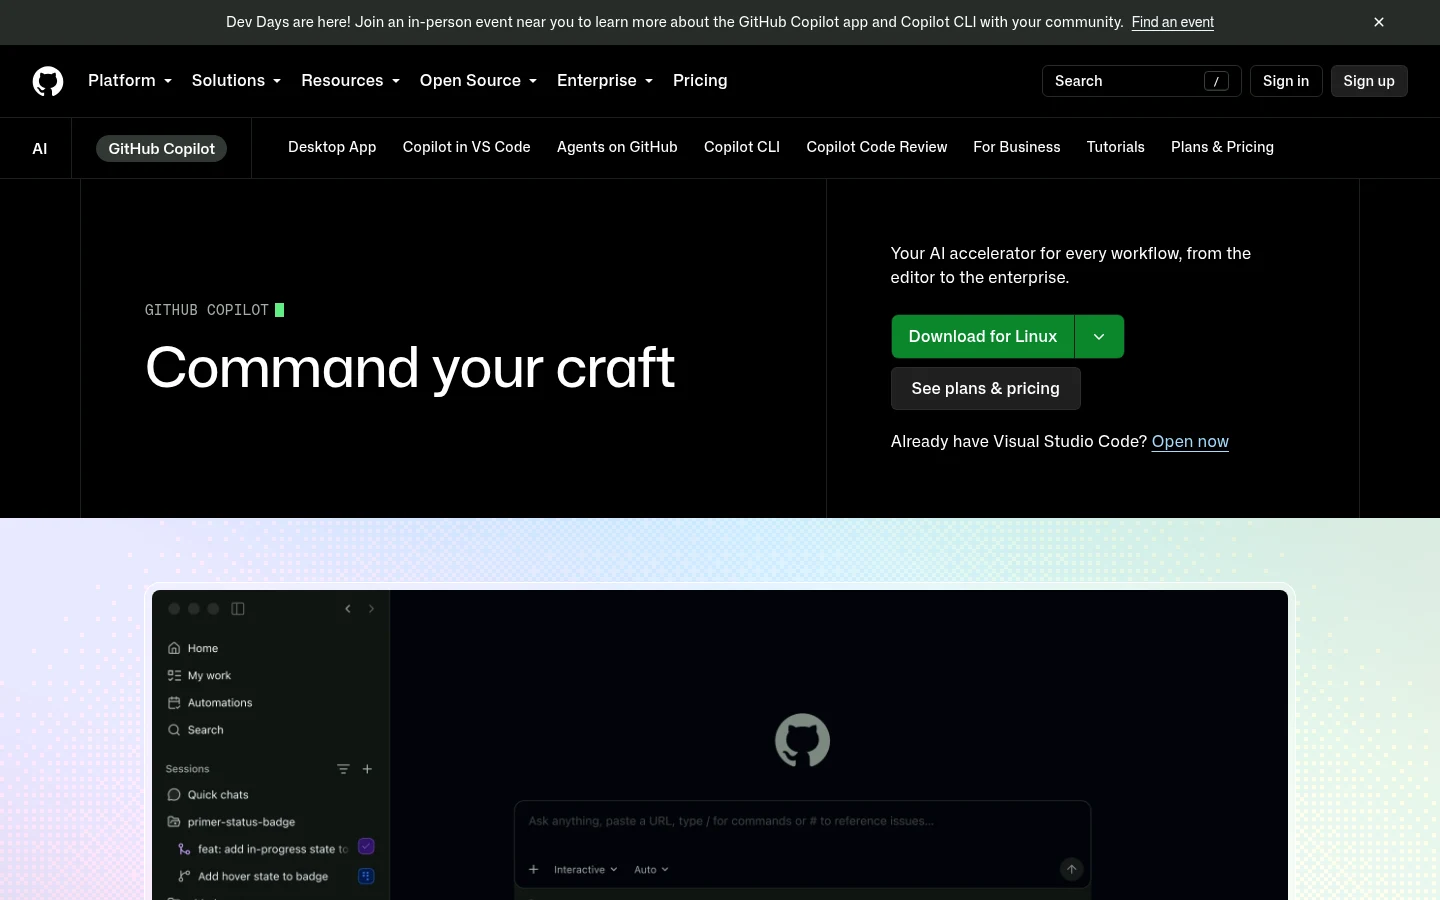Viewport: 1440px width, 900px height.
Task: Filter sessions using the filter icon
Action: [x=343, y=769]
